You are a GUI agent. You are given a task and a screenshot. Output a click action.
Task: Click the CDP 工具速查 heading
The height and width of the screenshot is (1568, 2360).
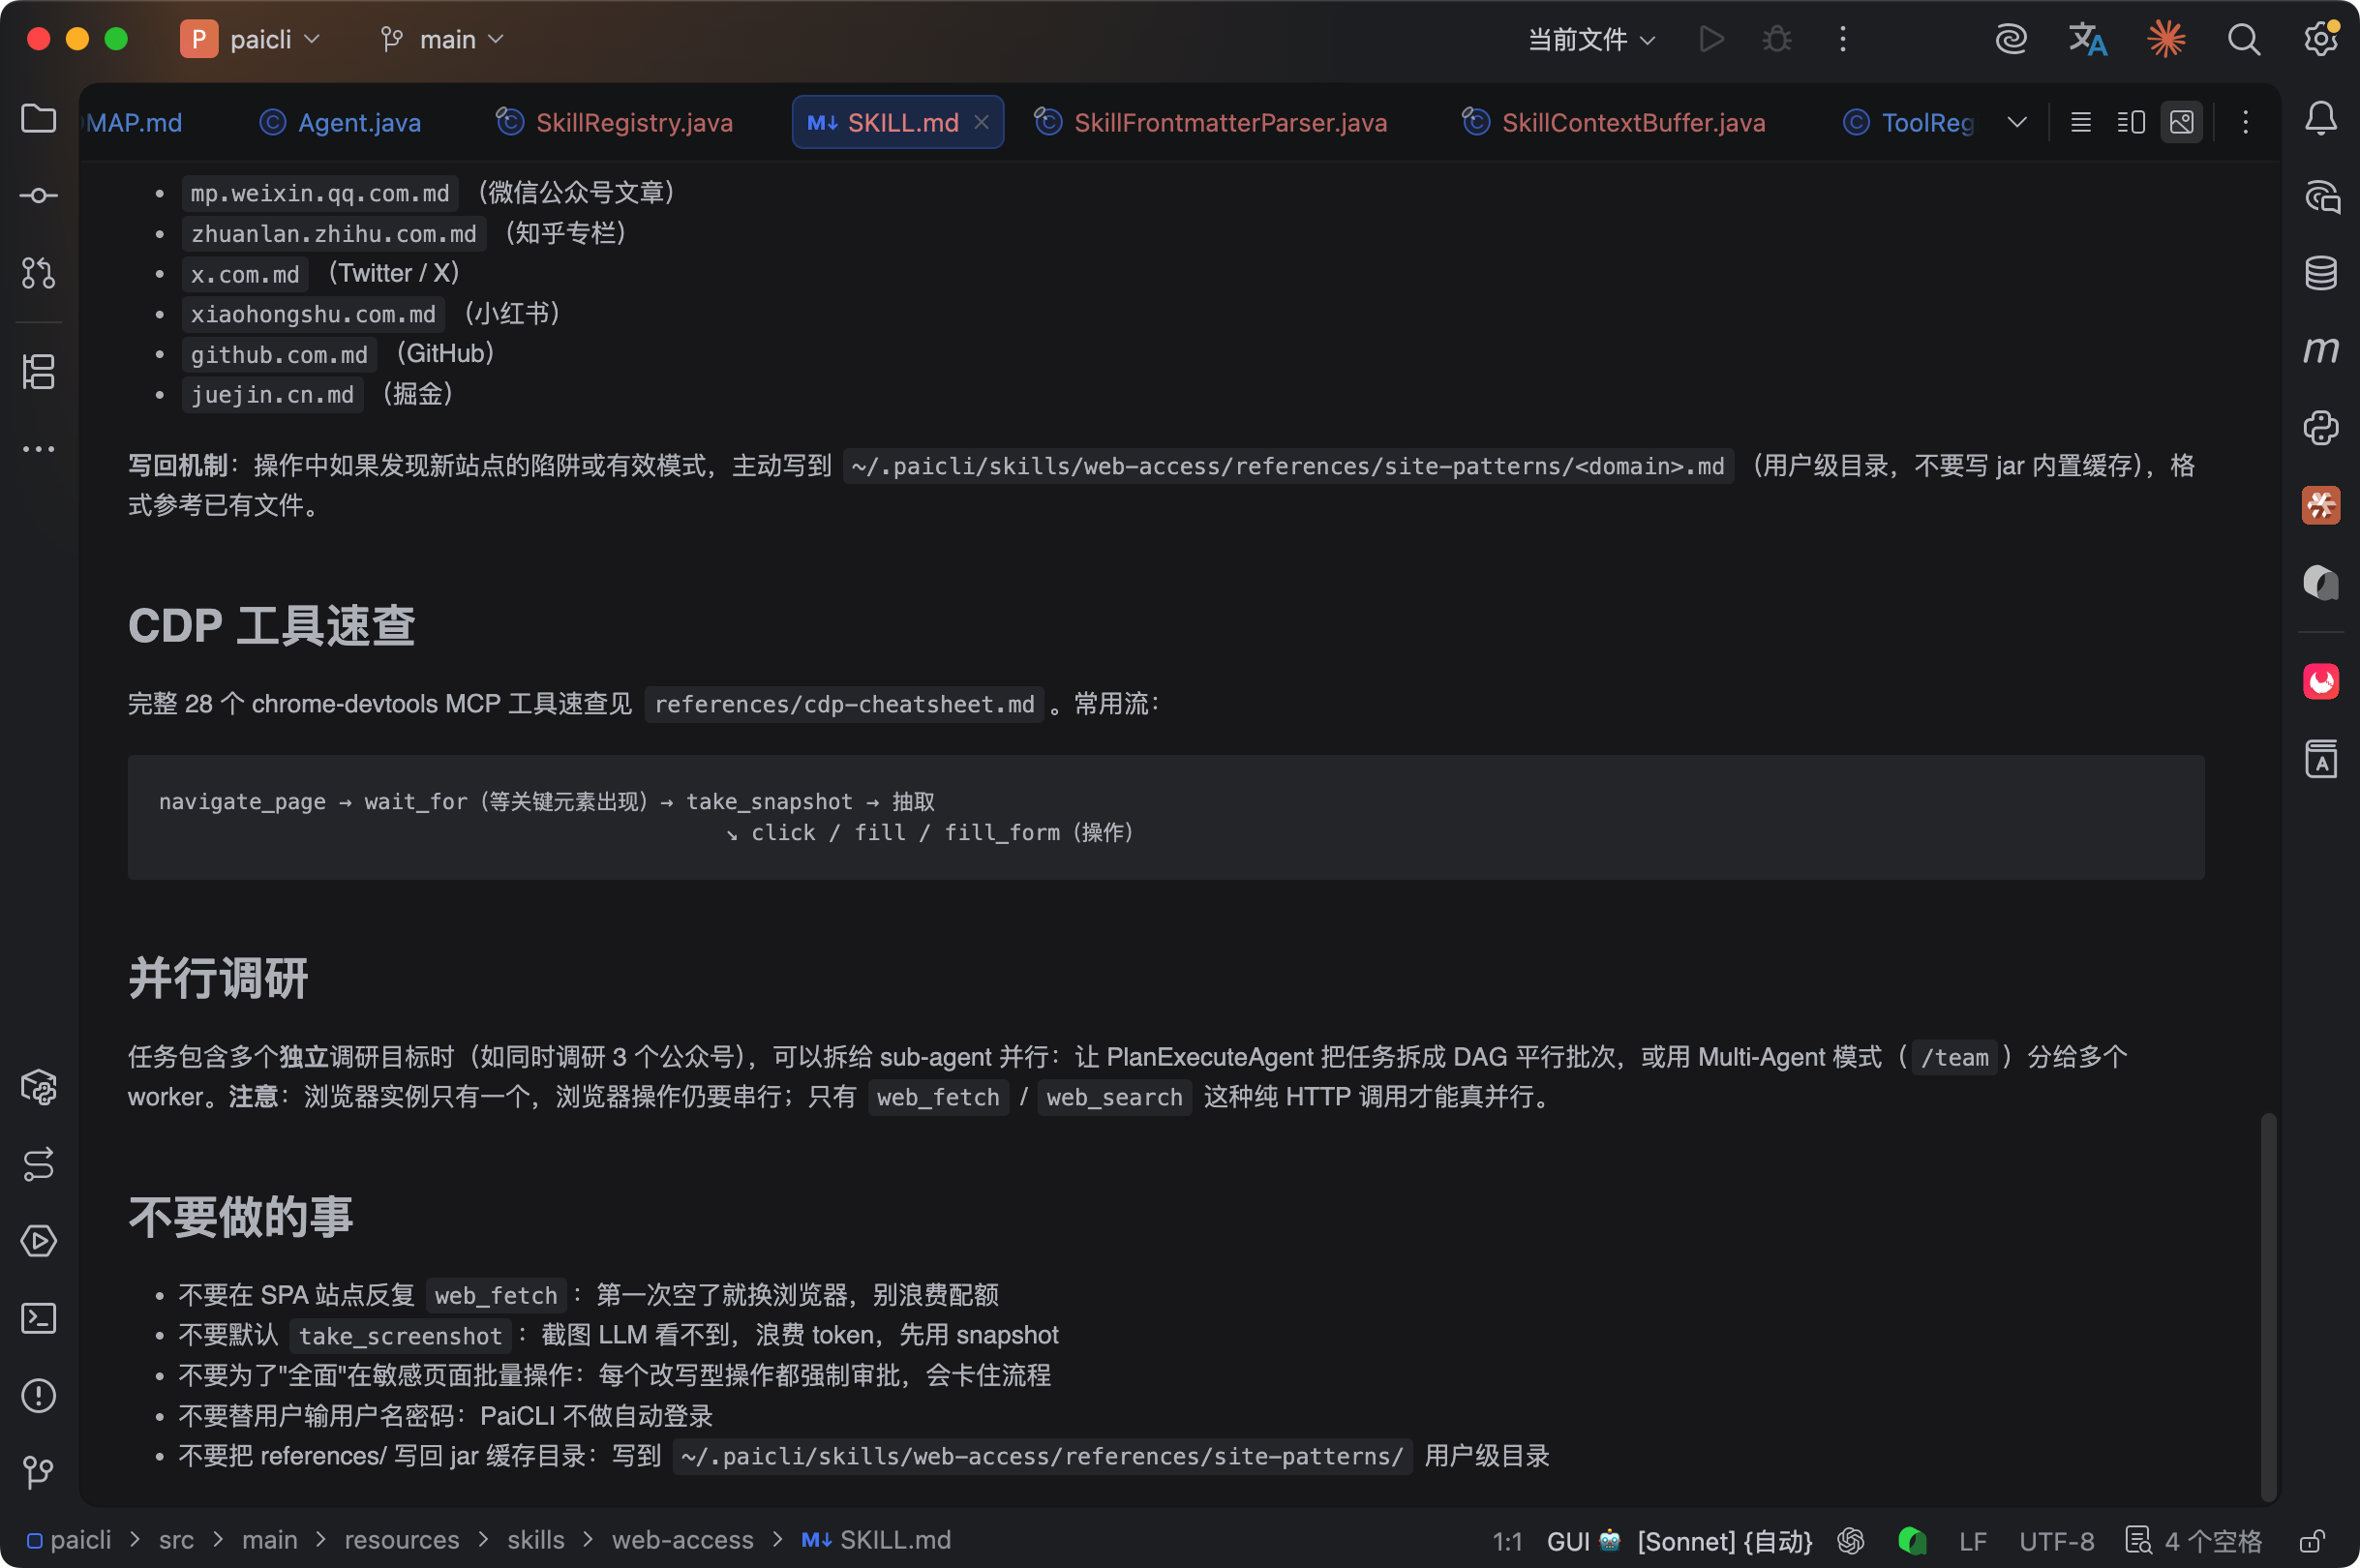click(271, 626)
